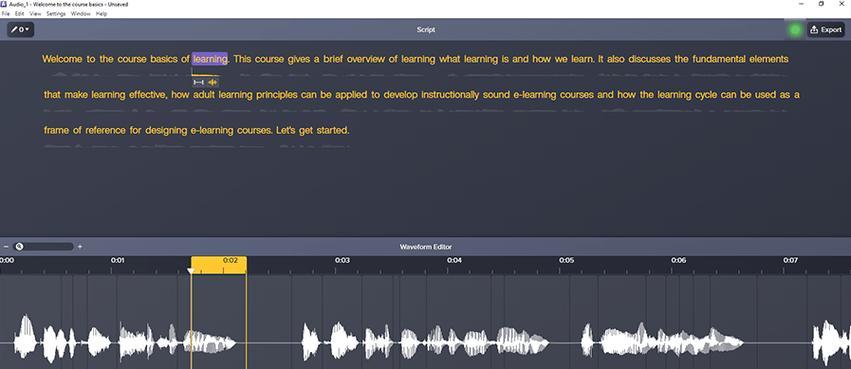
Task: Click the yellow selection region at 0:02
Action: (219, 265)
